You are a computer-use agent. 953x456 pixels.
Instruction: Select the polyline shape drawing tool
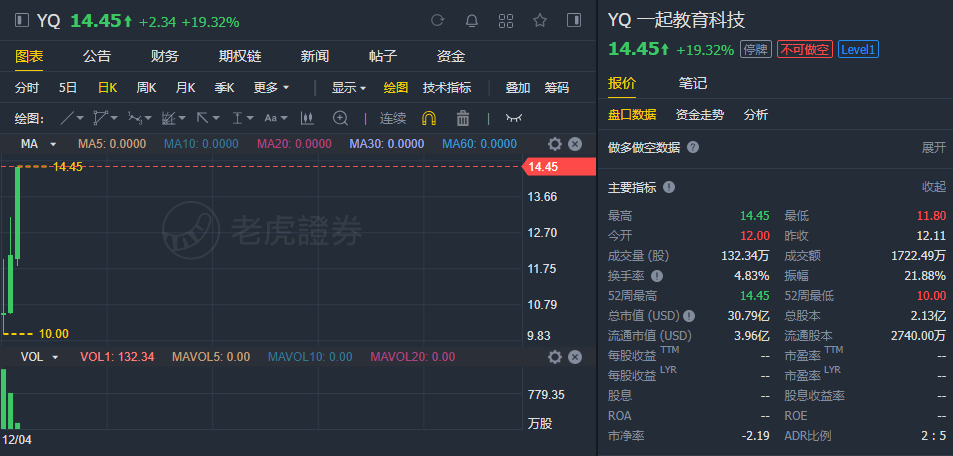coord(101,118)
